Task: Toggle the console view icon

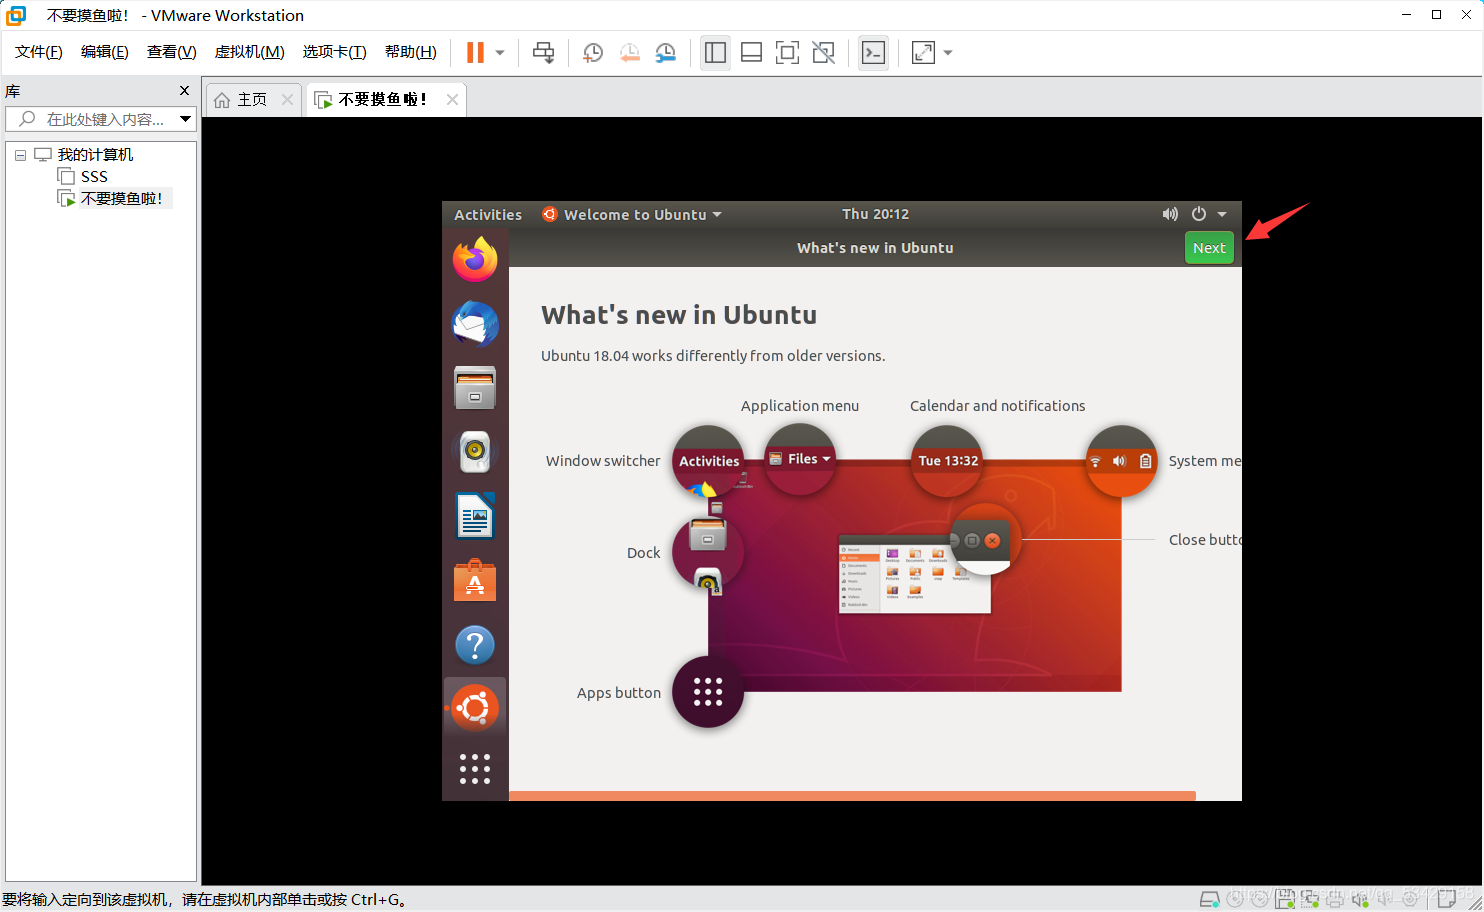Action: point(873,53)
